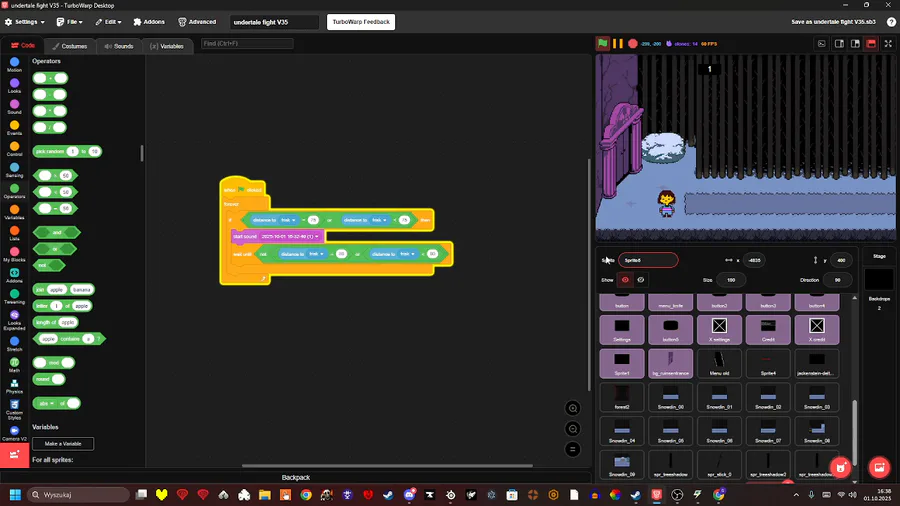This screenshot has width=900, height=506.
Task: Click the sprite list vertical scrollbar
Action: coord(855,432)
